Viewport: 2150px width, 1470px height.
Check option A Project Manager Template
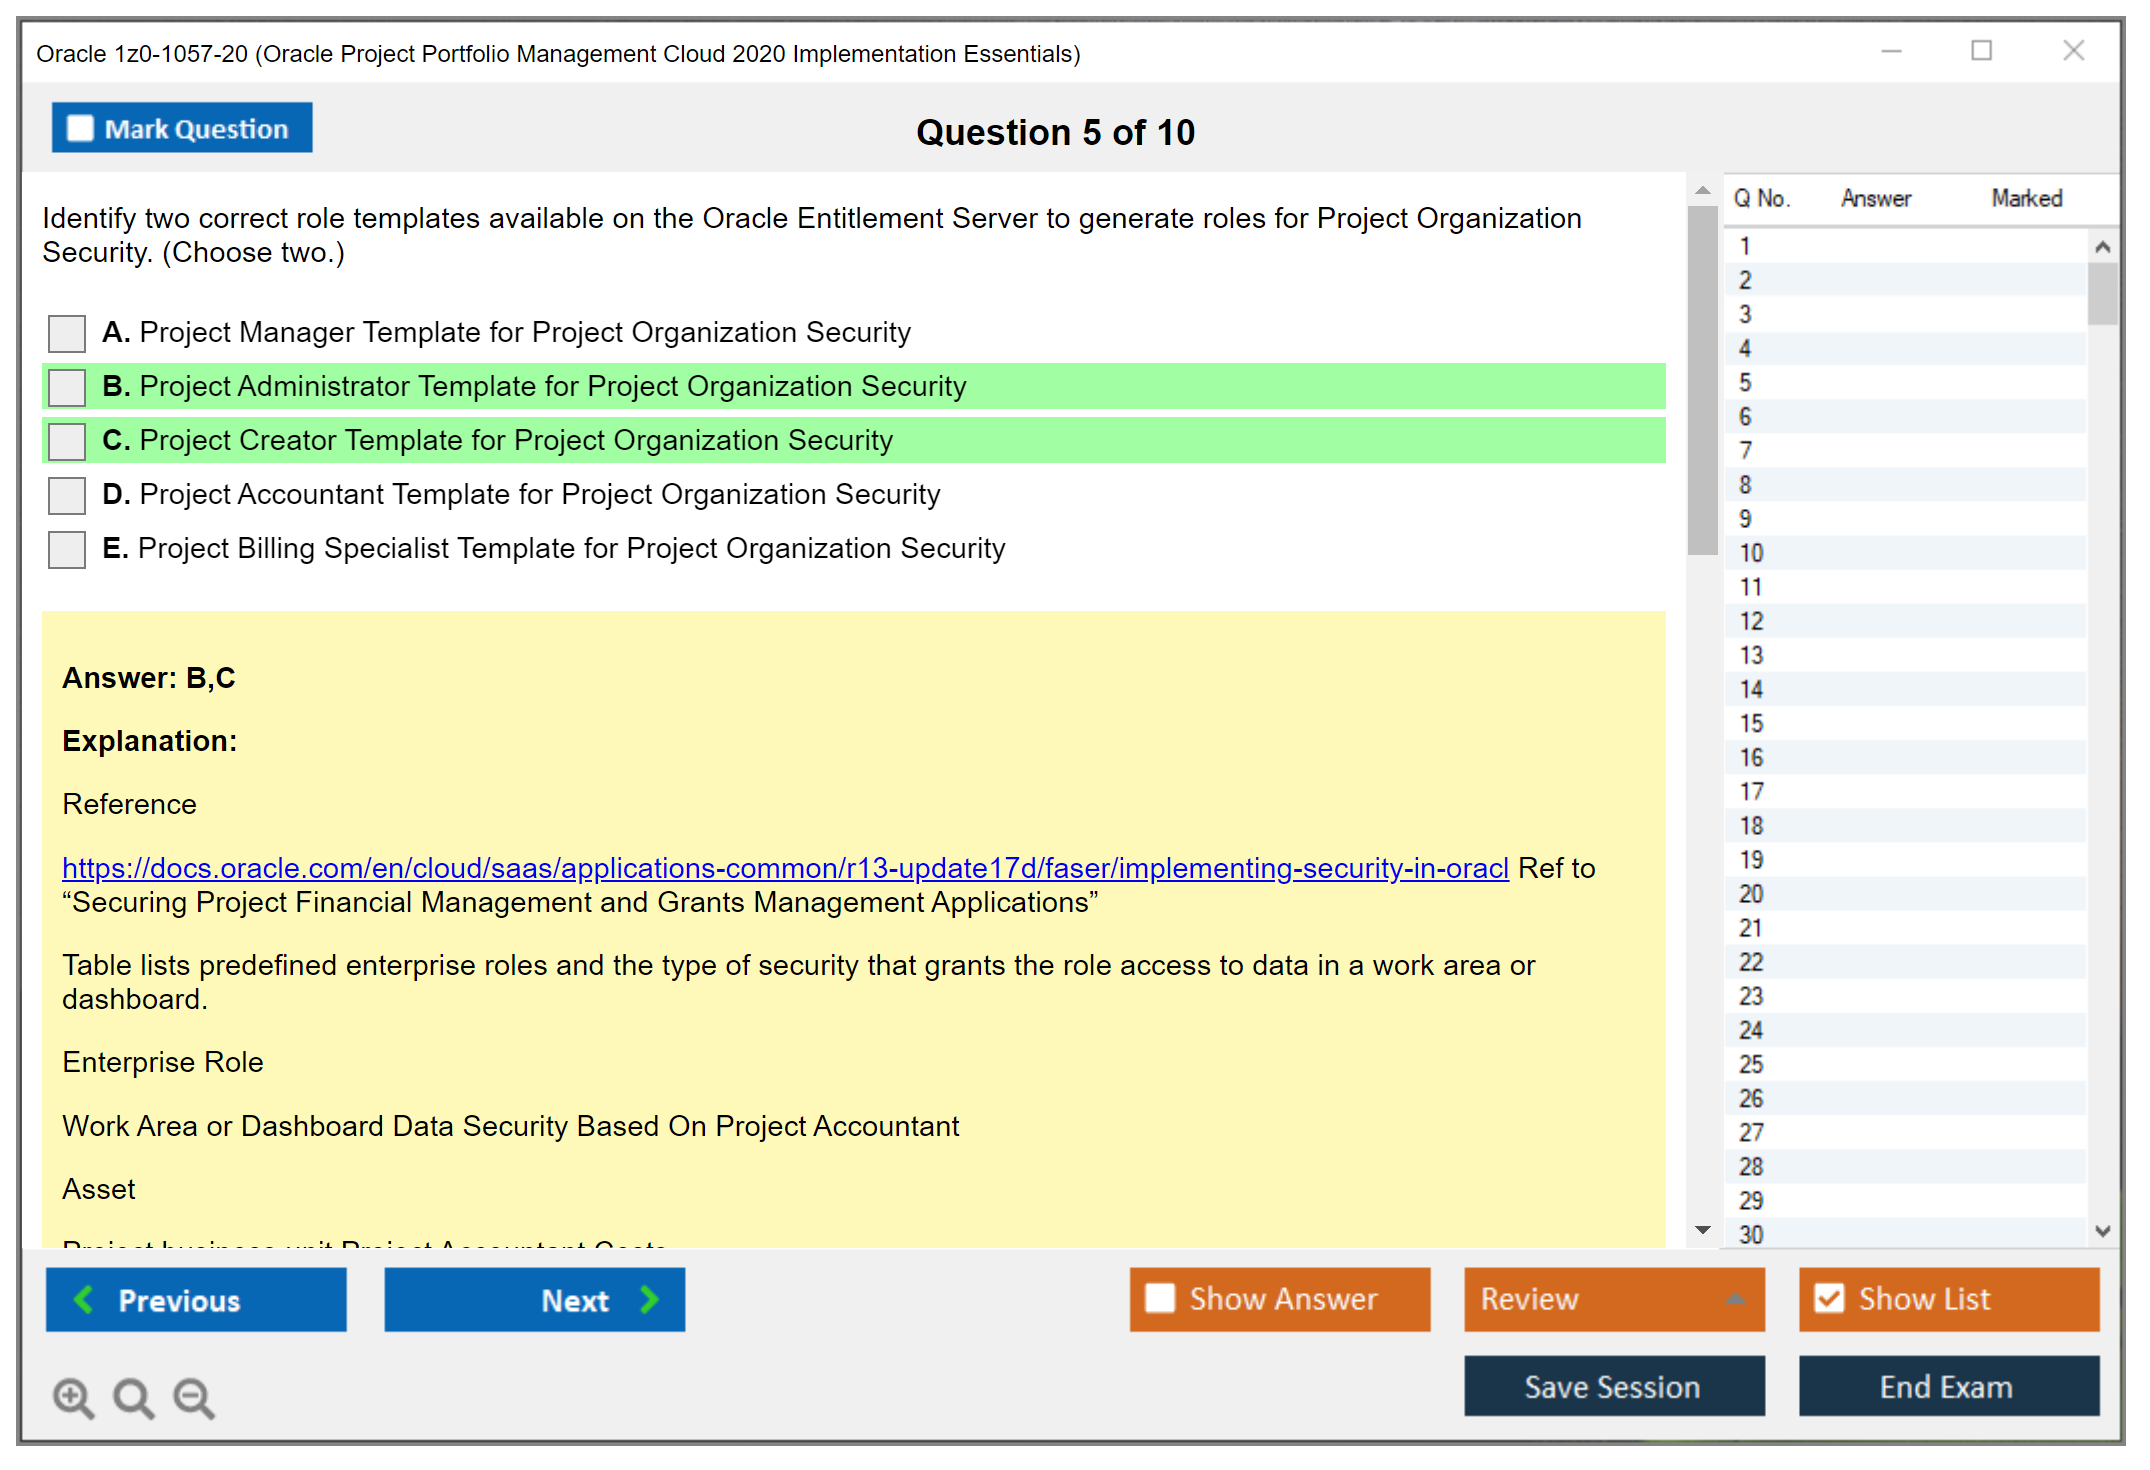click(x=67, y=333)
